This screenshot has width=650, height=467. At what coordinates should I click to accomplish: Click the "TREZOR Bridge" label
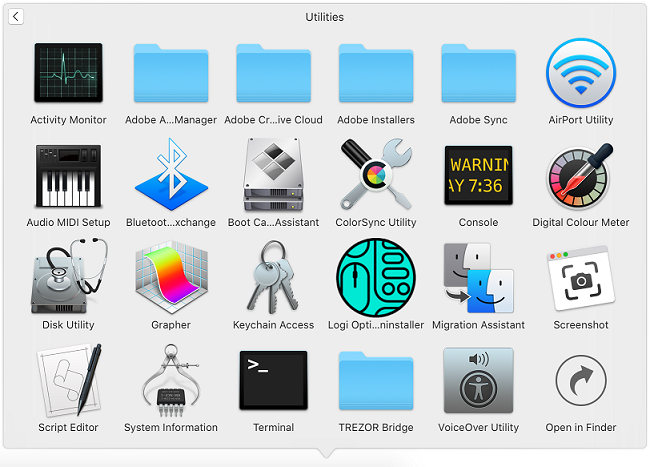pyautogui.click(x=376, y=427)
